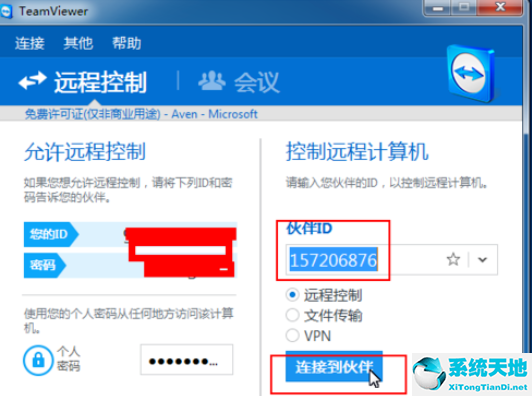The image size is (532, 396).
Task: Expand the Partner ID dropdown arrow
Action: [482, 260]
